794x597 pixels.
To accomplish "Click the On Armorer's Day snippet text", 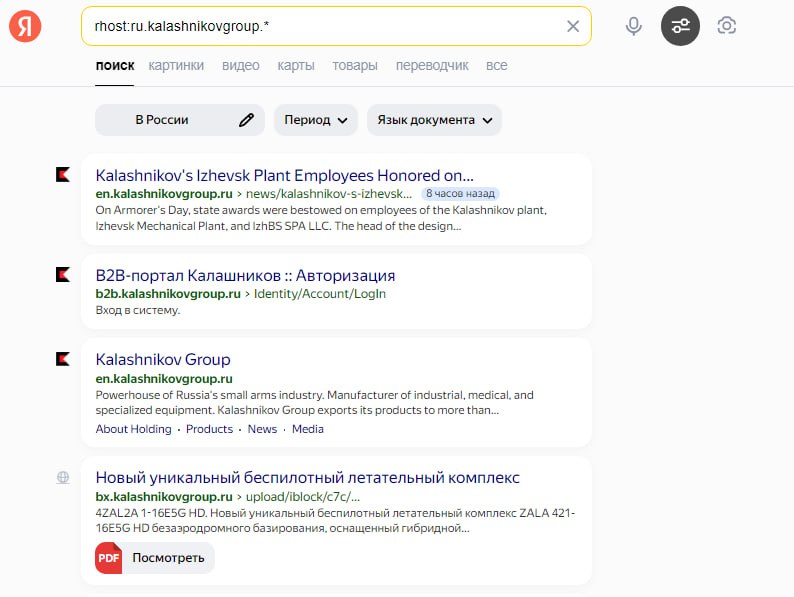I will click(321, 218).
